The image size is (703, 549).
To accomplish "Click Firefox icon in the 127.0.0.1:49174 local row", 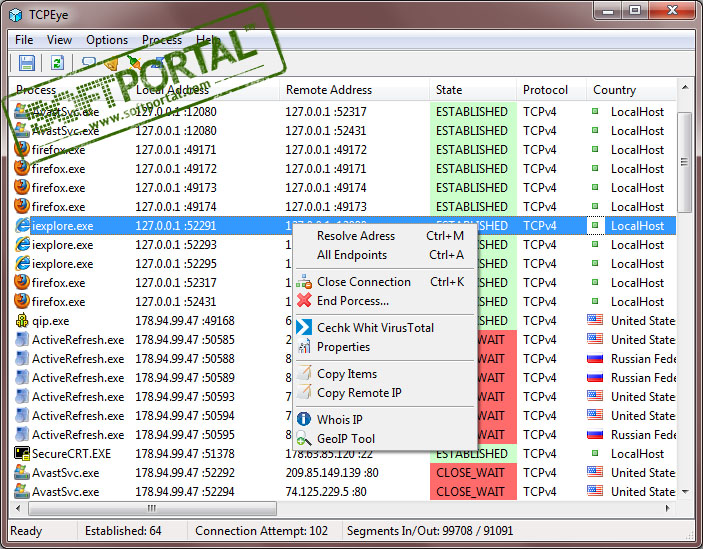I will [x=22, y=206].
